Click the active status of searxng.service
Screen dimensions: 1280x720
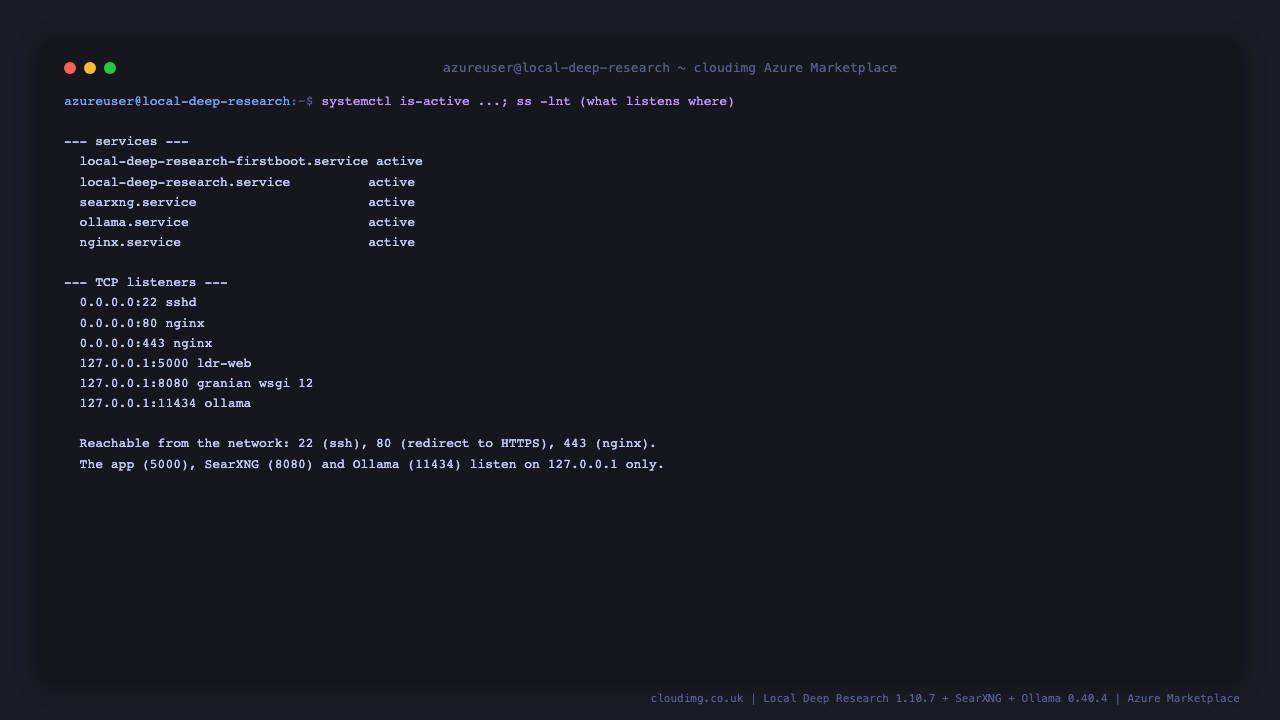[x=391, y=202]
